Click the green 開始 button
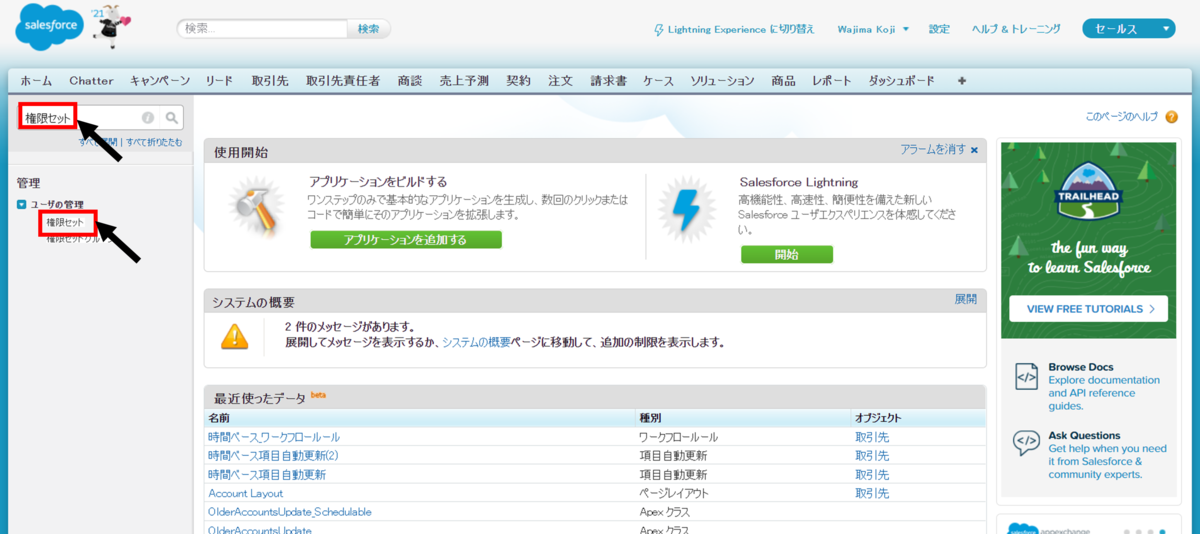 (787, 254)
